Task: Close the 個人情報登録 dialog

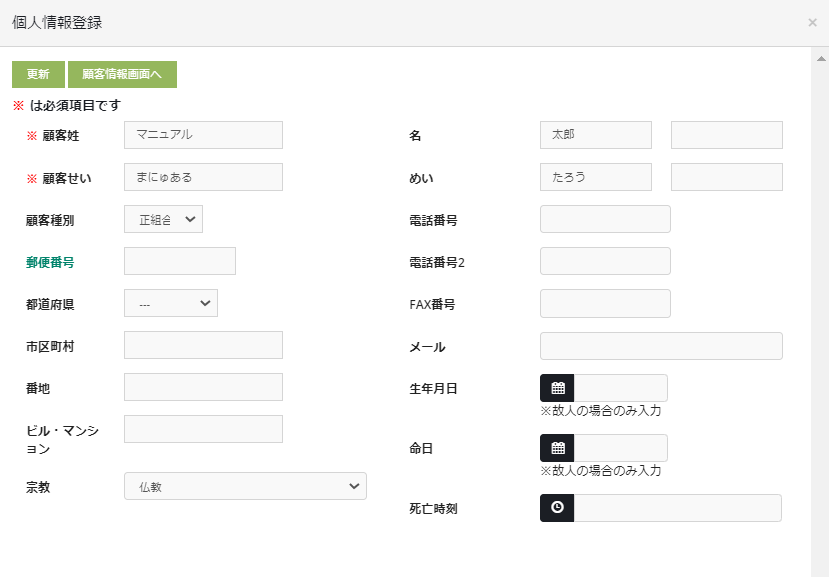Action: click(812, 22)
